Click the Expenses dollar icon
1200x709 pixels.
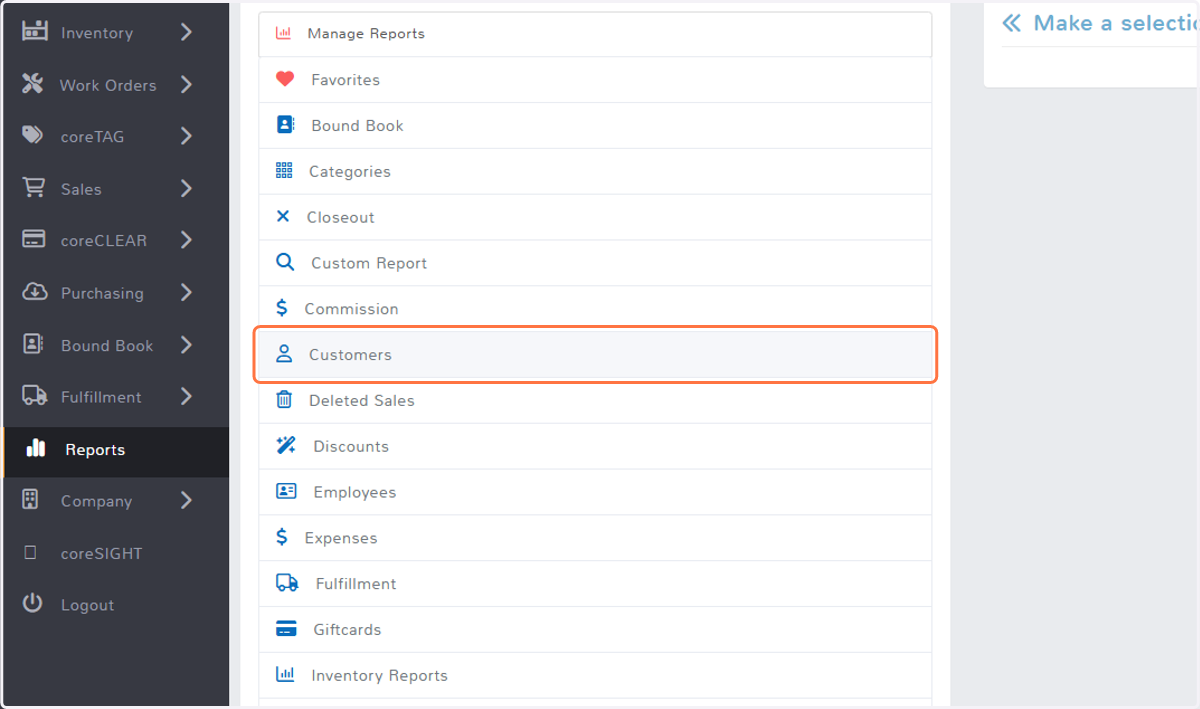(x=282, y=537)
